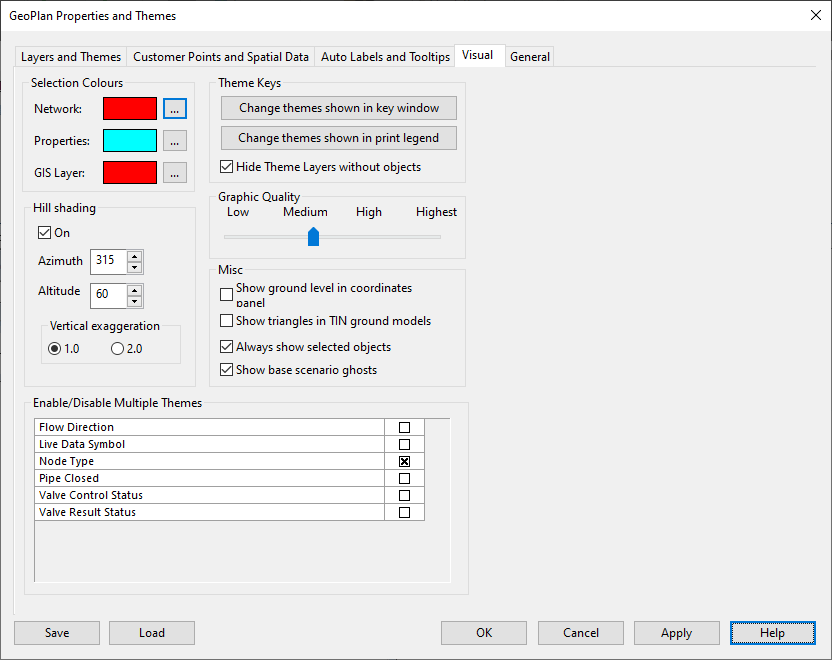Toggle Show base scenario ghosts

(227, 370)
